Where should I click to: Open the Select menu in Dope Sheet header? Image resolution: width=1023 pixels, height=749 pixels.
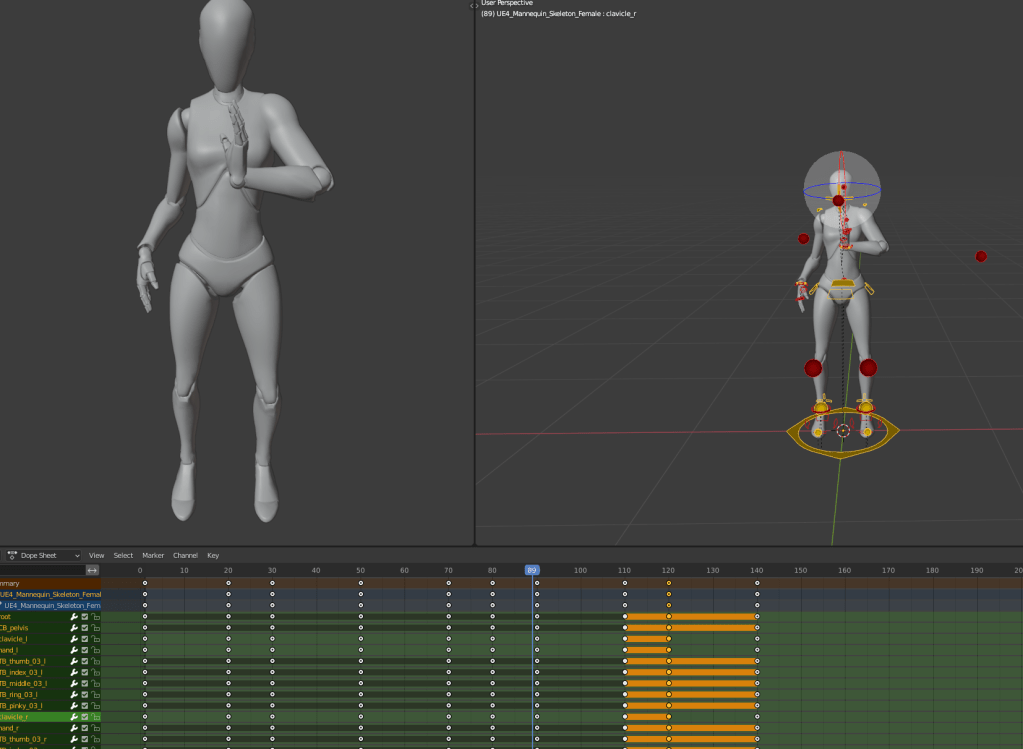tap(123, 555)
